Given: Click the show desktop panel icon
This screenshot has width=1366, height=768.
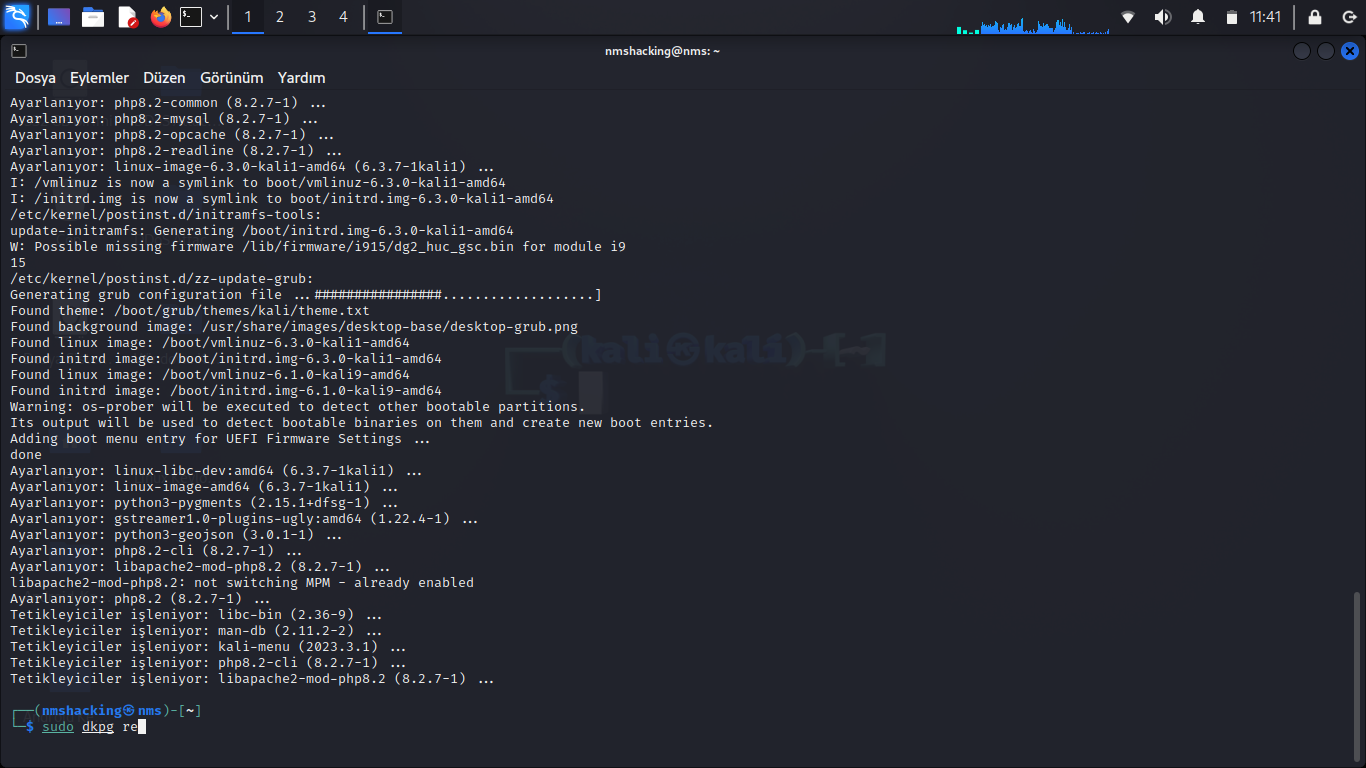Looking at the screenshot, I should (x=59, y=17).
